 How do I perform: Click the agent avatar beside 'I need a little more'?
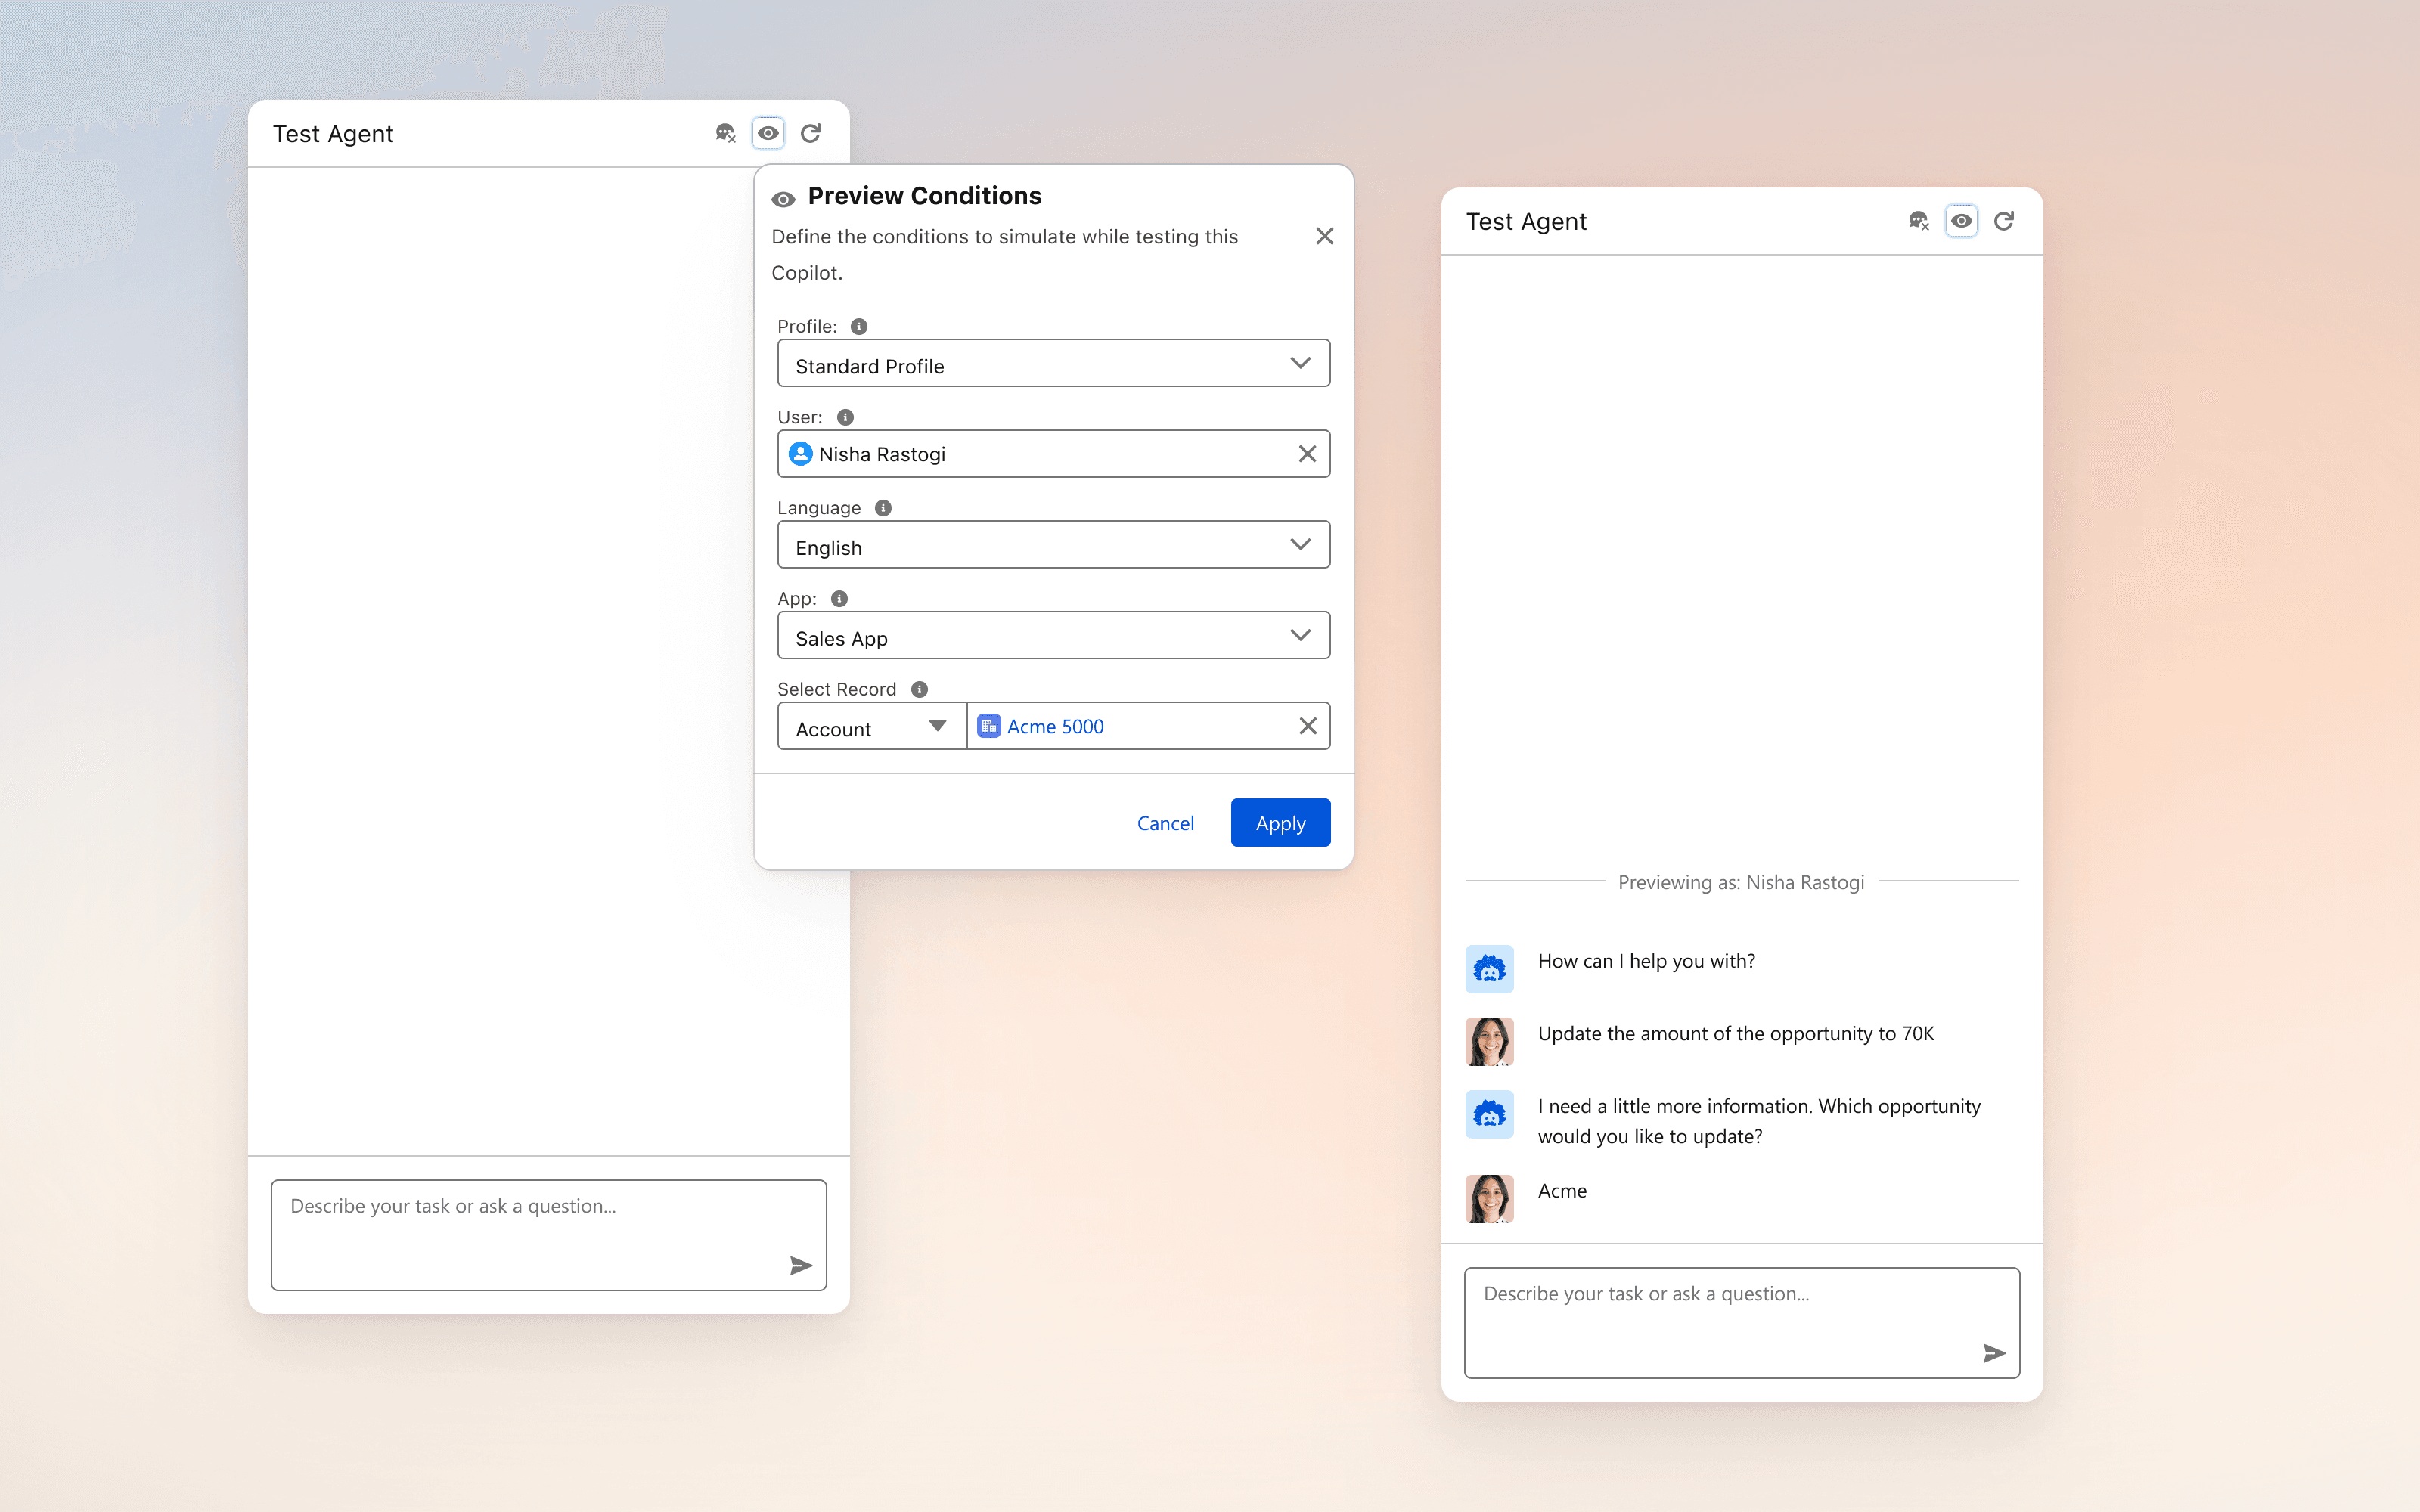pos(1489,1114)
